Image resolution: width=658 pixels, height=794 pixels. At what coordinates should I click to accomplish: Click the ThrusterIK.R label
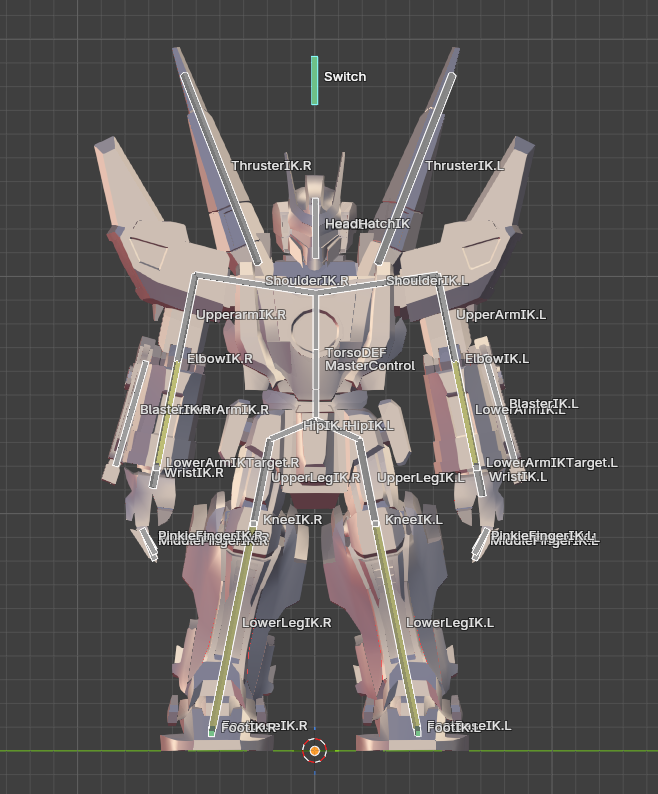click(272, 166)
